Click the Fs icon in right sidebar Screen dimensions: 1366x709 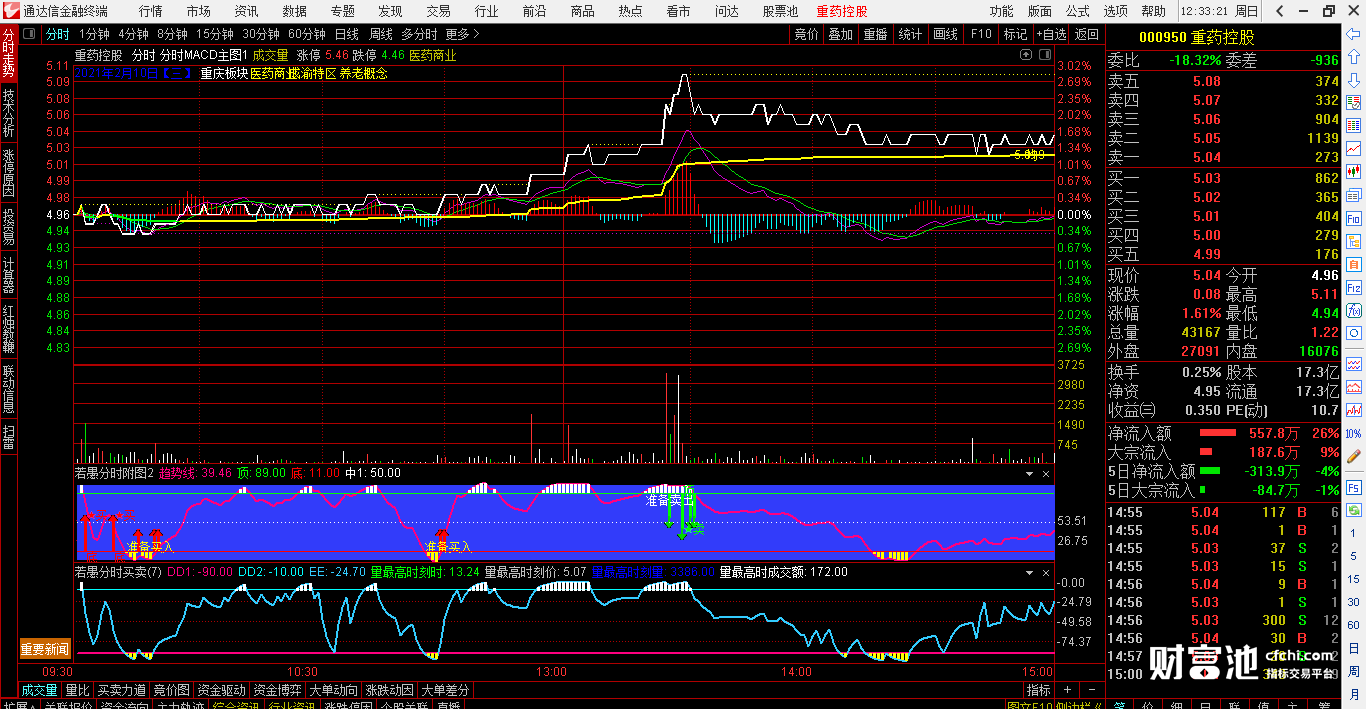[1354, 487]
